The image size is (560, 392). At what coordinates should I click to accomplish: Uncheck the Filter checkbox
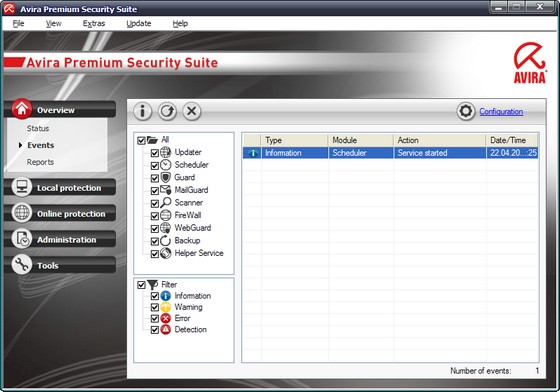(141, 285)
